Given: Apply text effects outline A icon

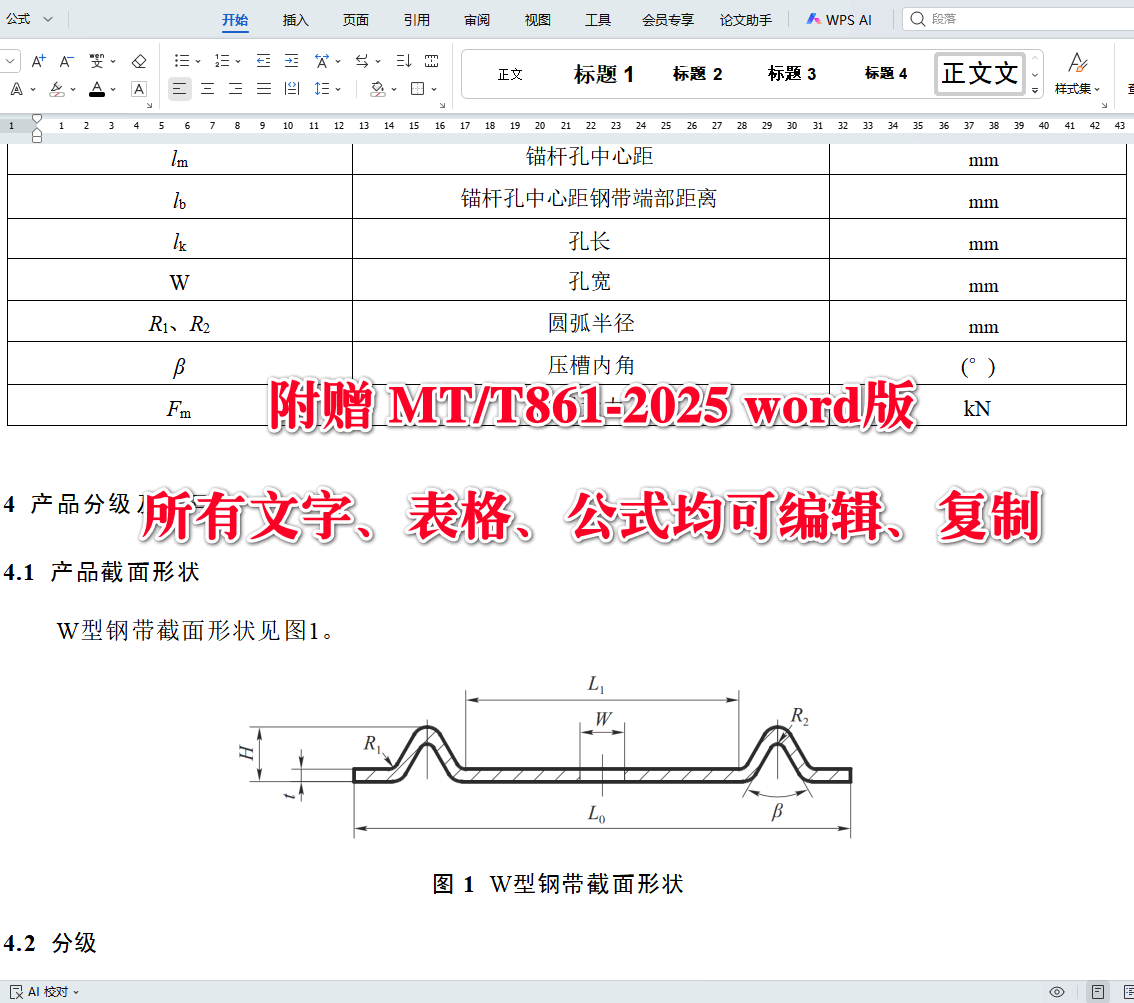Looking at the screenshot, I should pyautogui.click(x=17, y=89).
